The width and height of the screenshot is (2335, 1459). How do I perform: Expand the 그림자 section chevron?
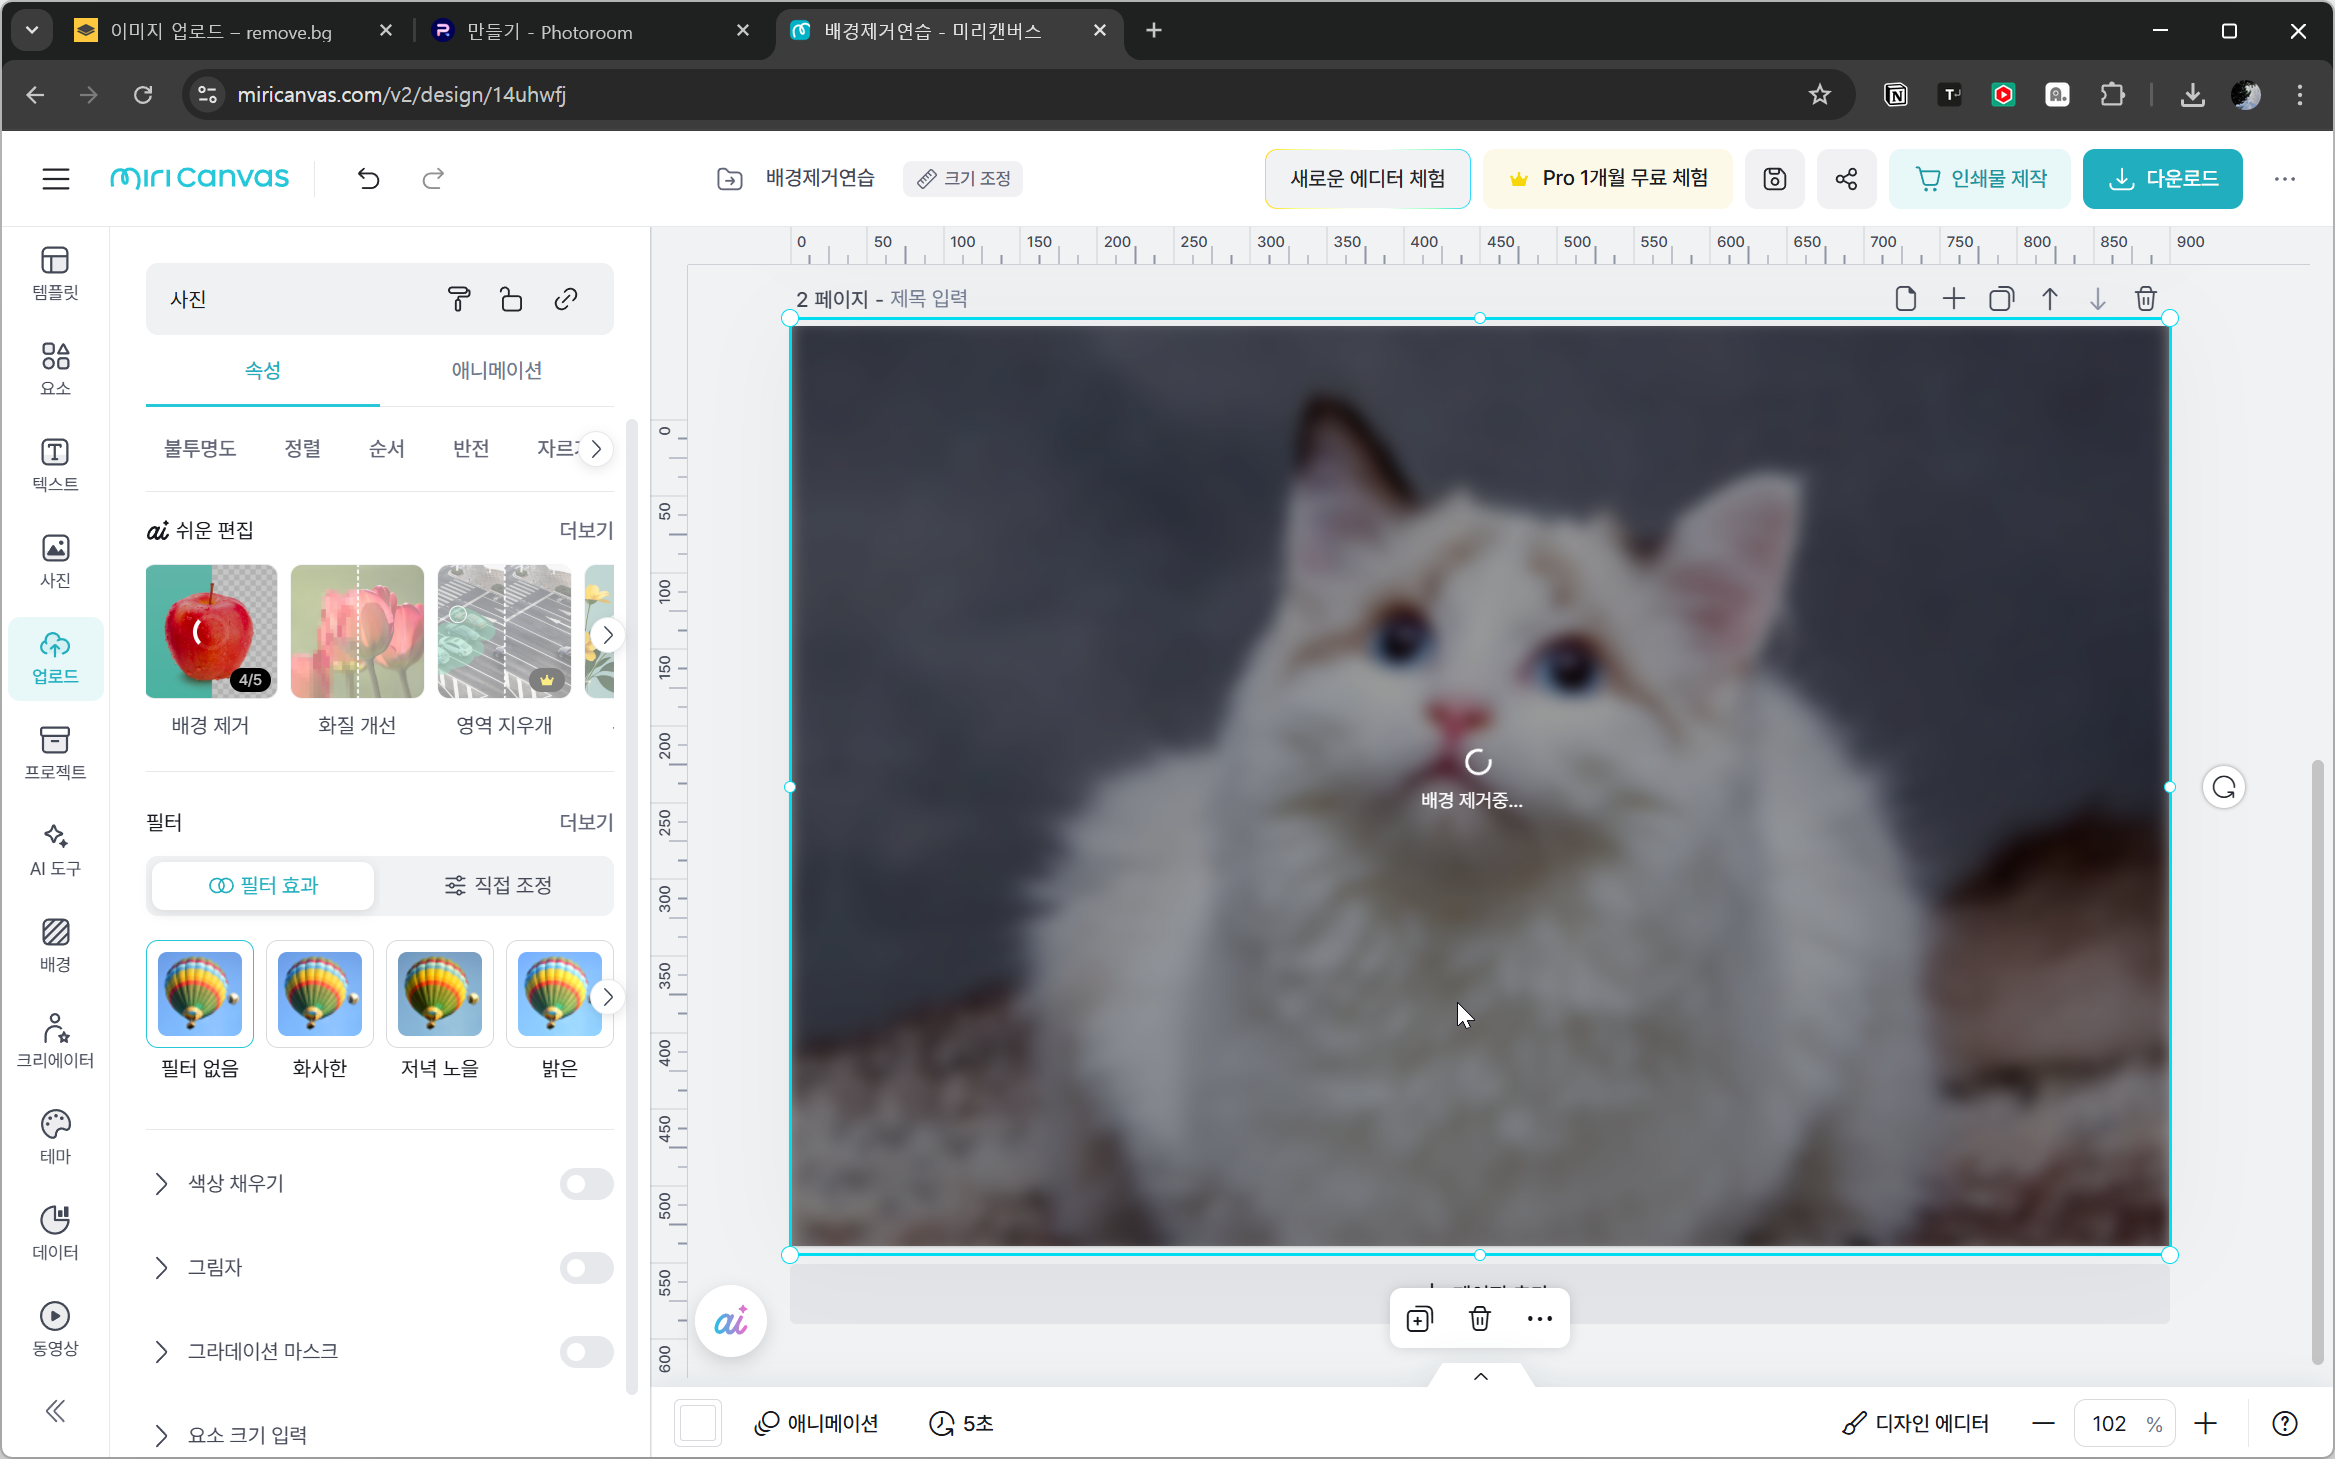tap(162, 1268)
